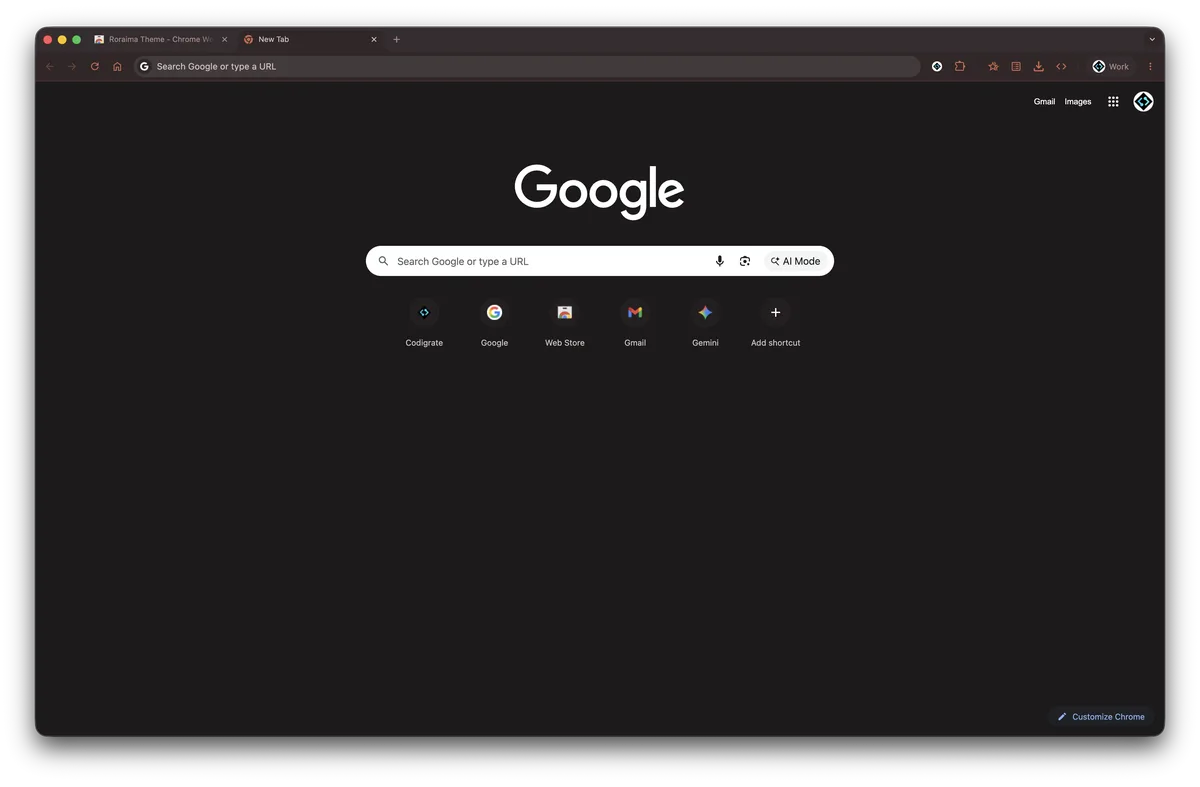This screenshot has height=787, width=1200.
Task: Open Customize Chrome panel
Action: tap(1101, 717)
